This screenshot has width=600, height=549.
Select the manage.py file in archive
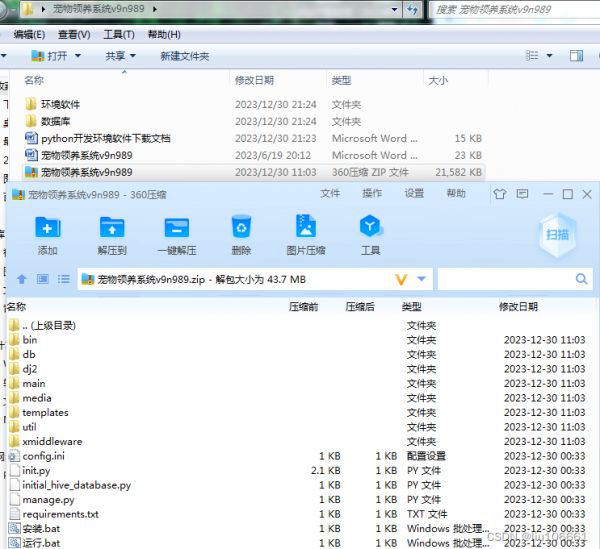point(48,499)
